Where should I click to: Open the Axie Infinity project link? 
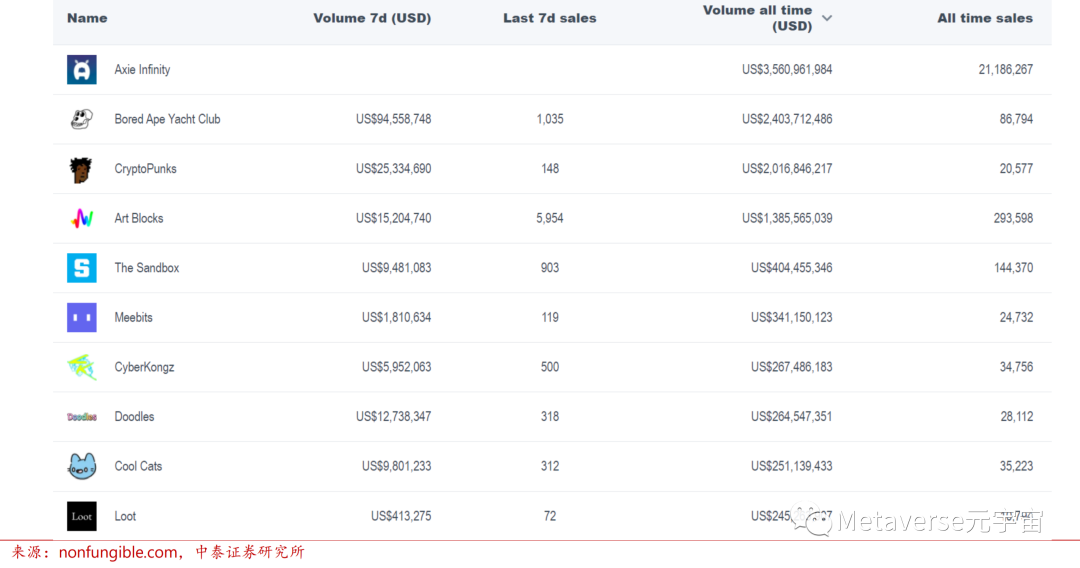click(142, 70)
